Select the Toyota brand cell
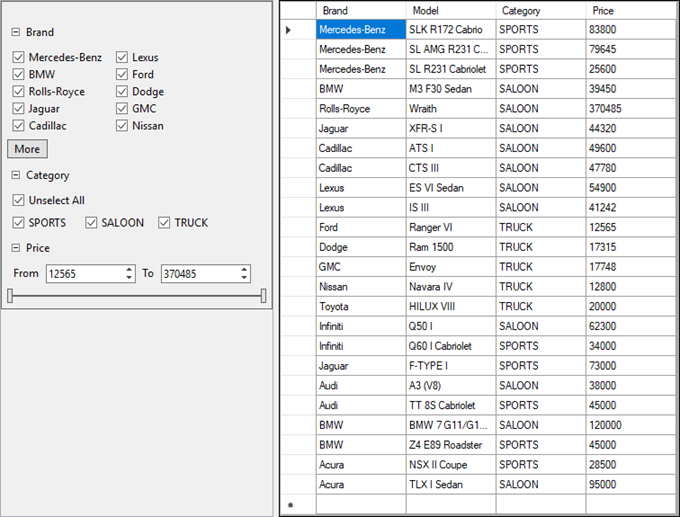The height and width of the screenshot is (517, 680). 361,307
